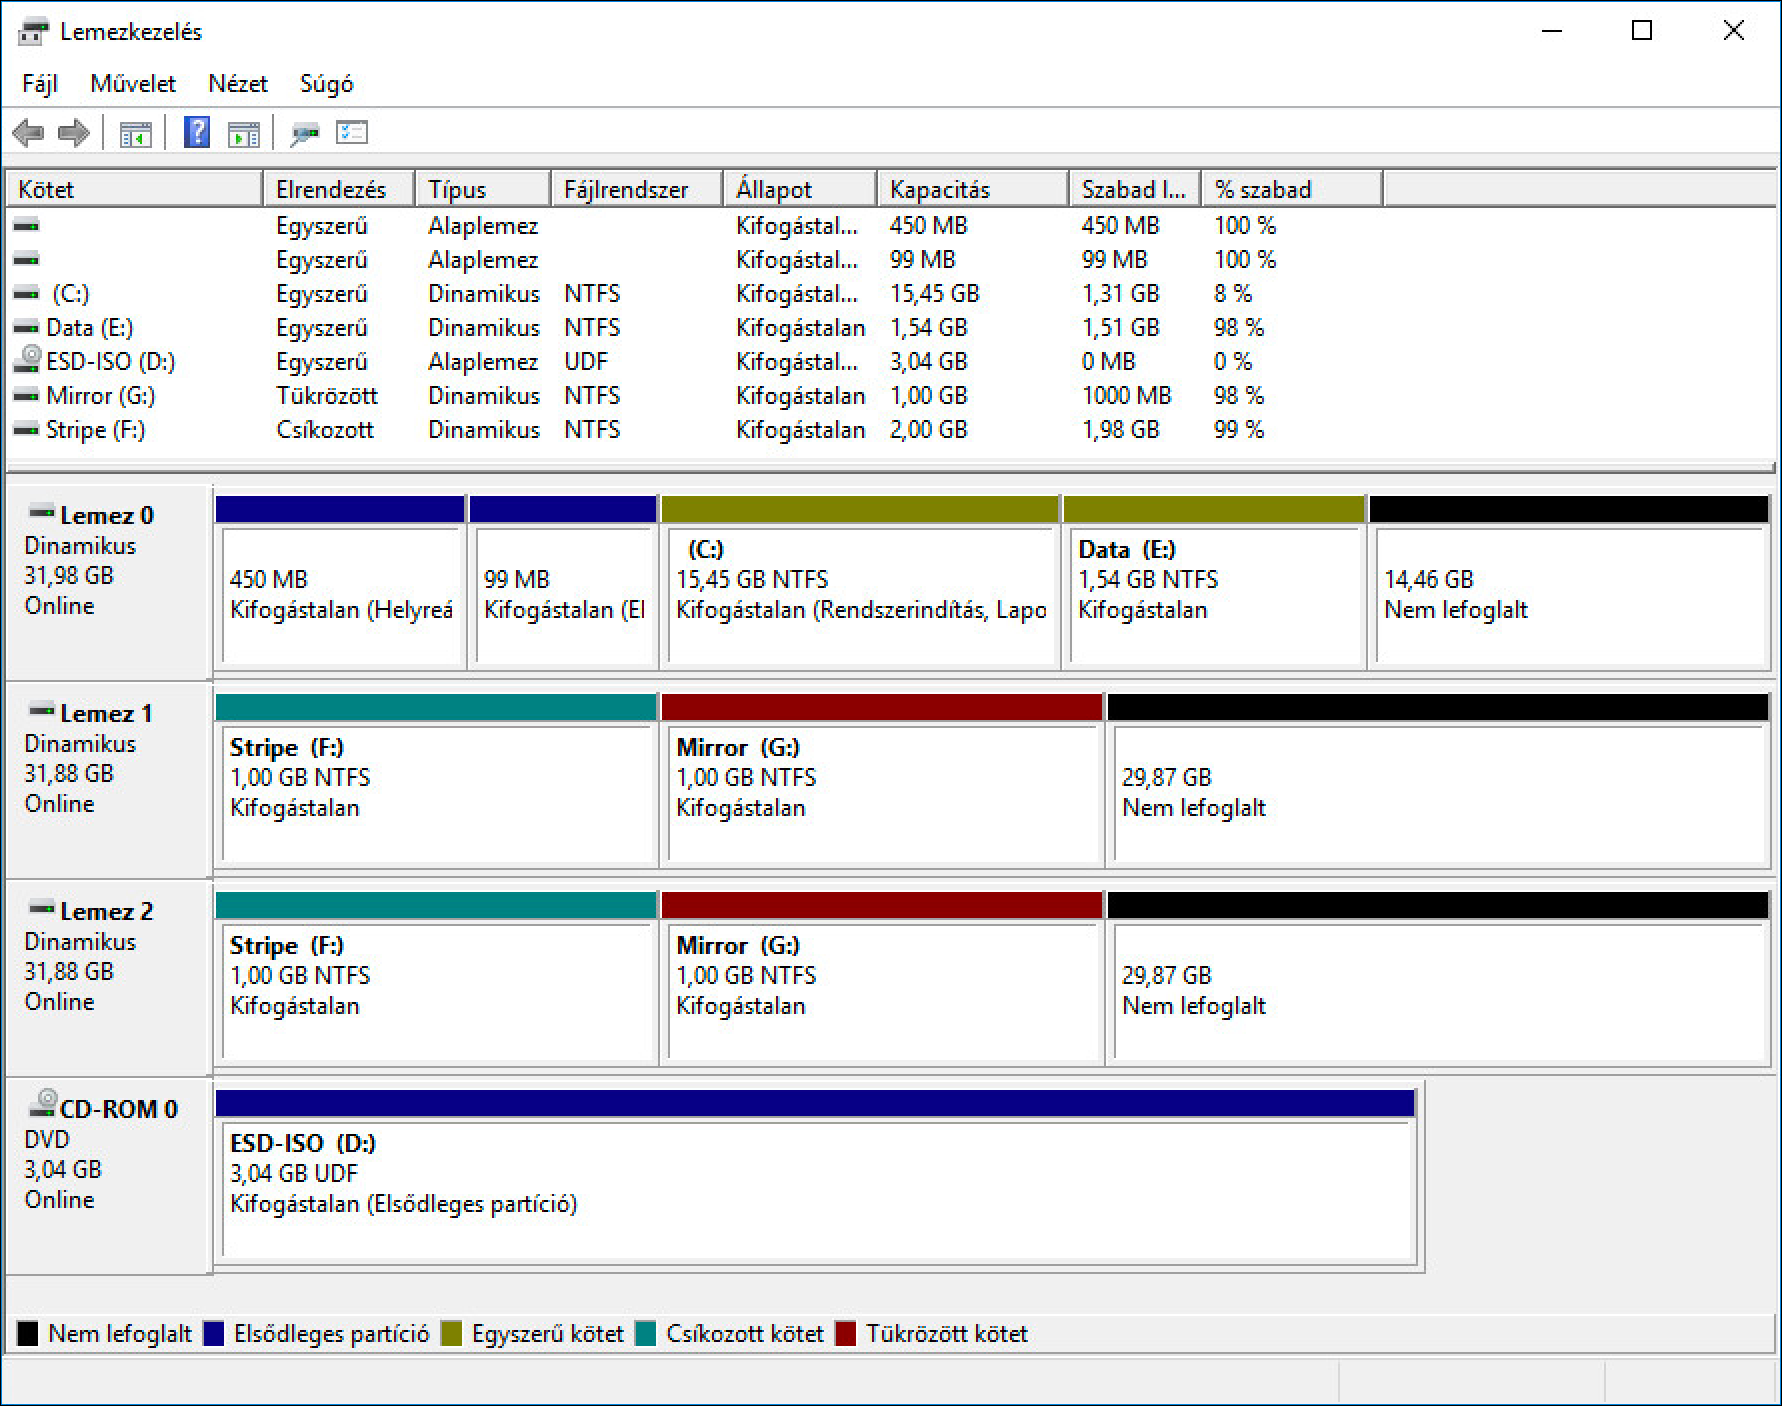Viewport: 1782px width, 1406px height.
Task: Sort by the Kapacitás column header
Action: [972, 189]
